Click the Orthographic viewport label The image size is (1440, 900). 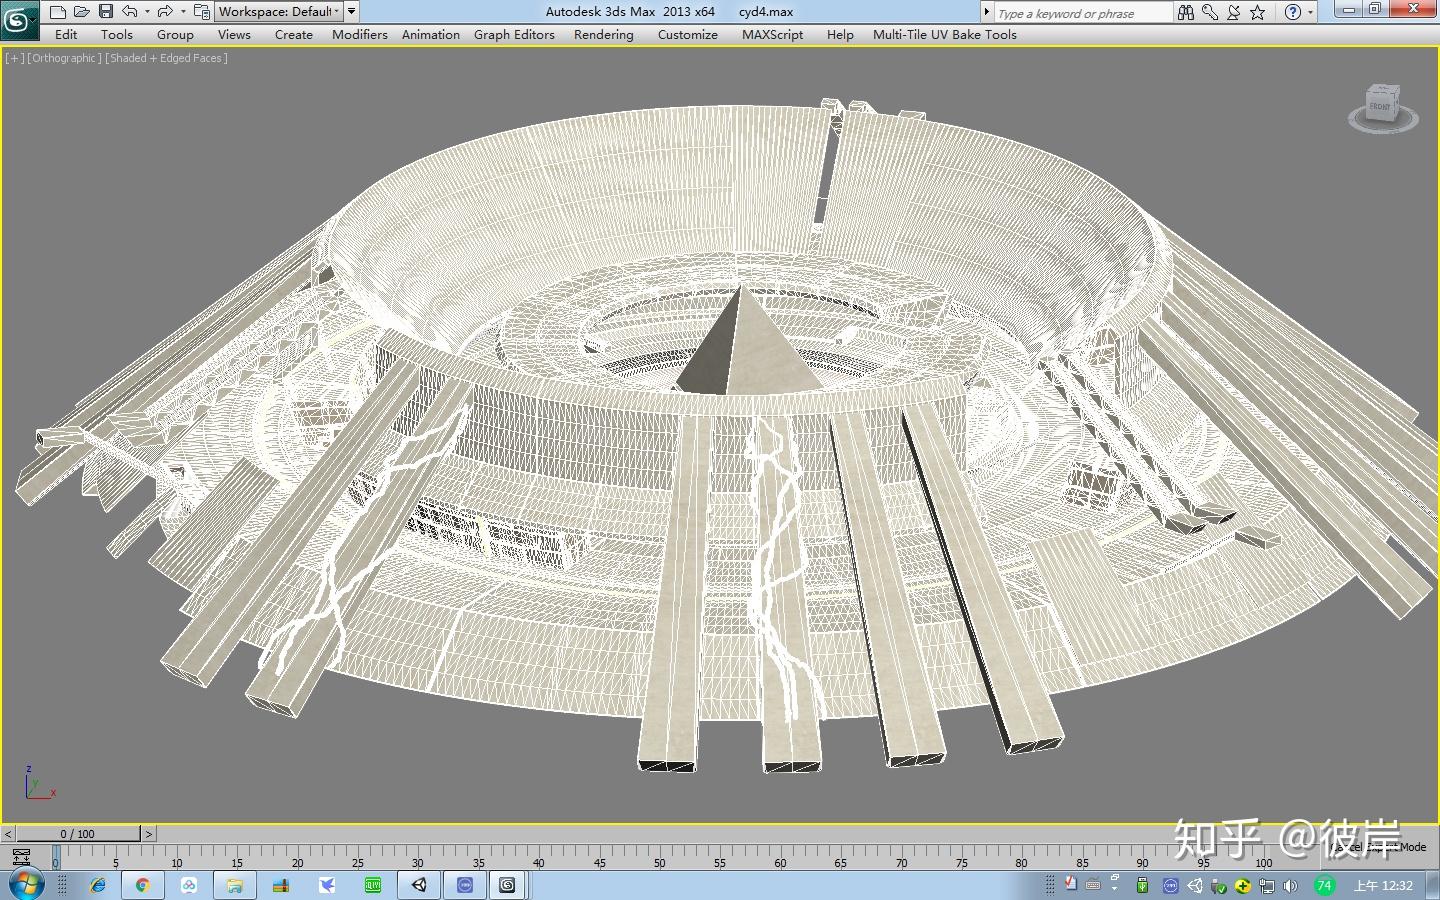65,58
